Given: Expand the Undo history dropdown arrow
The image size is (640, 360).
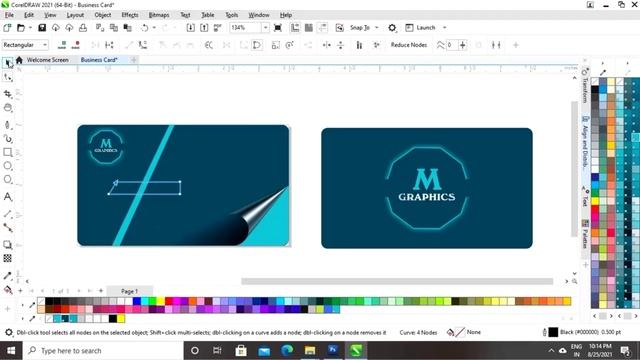Looking at the screenshot, I should (x=154, y=28).
